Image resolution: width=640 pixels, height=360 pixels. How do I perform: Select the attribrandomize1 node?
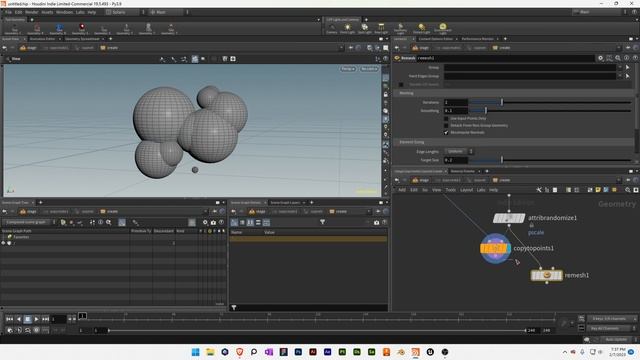(x=509, y=218)
